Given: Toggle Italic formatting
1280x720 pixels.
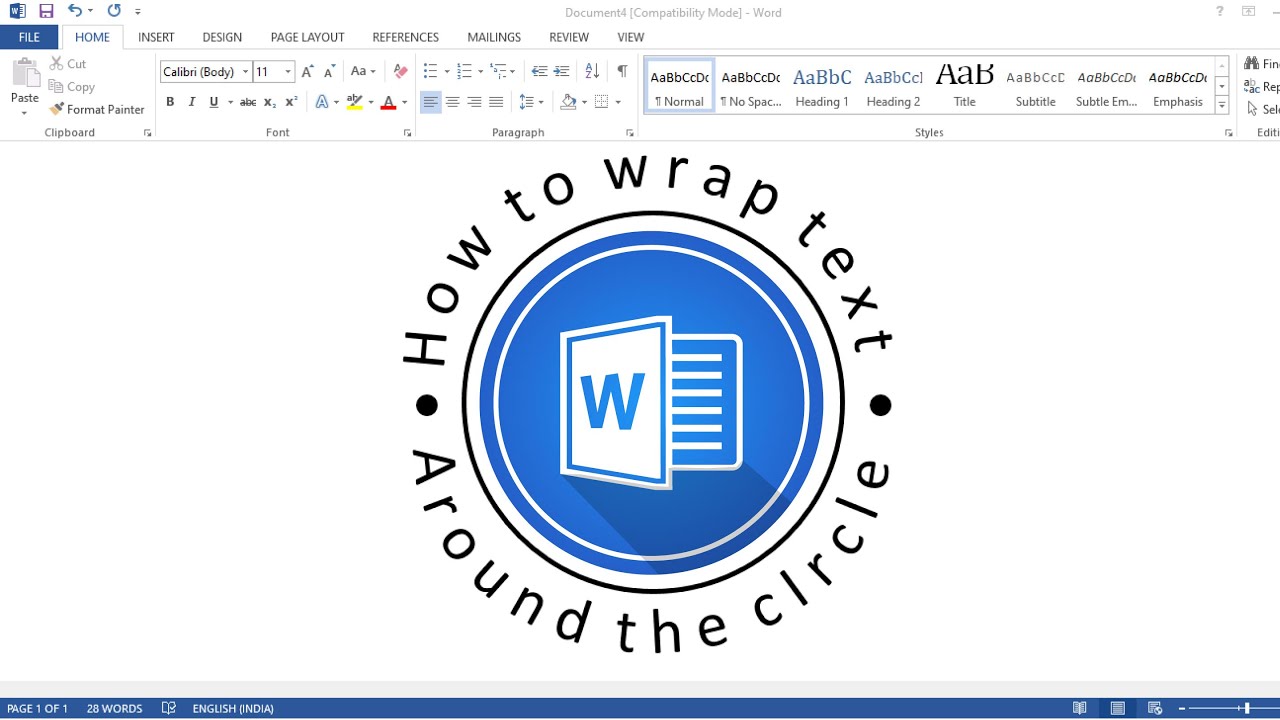Looking at the screenshot, I should 191,102.
